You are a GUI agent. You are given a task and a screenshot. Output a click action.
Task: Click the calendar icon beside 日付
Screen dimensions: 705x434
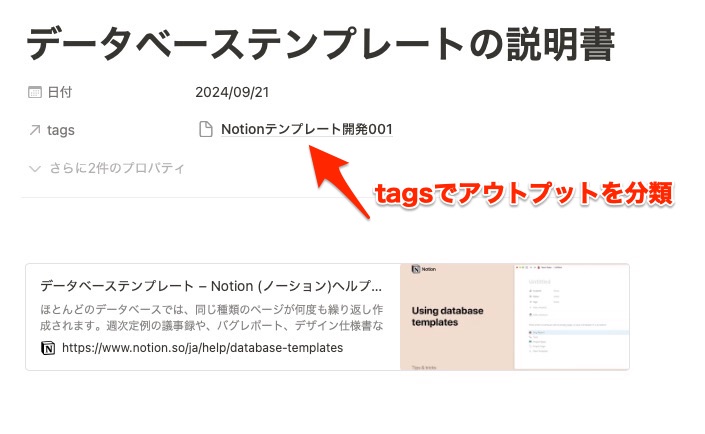[35, 92]
